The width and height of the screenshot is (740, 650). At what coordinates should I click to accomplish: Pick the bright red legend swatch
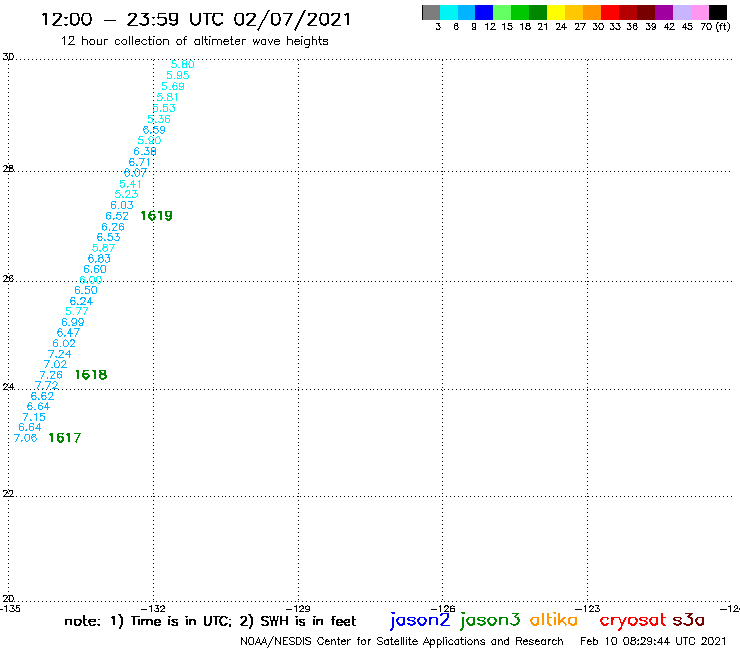coord(610,12)
